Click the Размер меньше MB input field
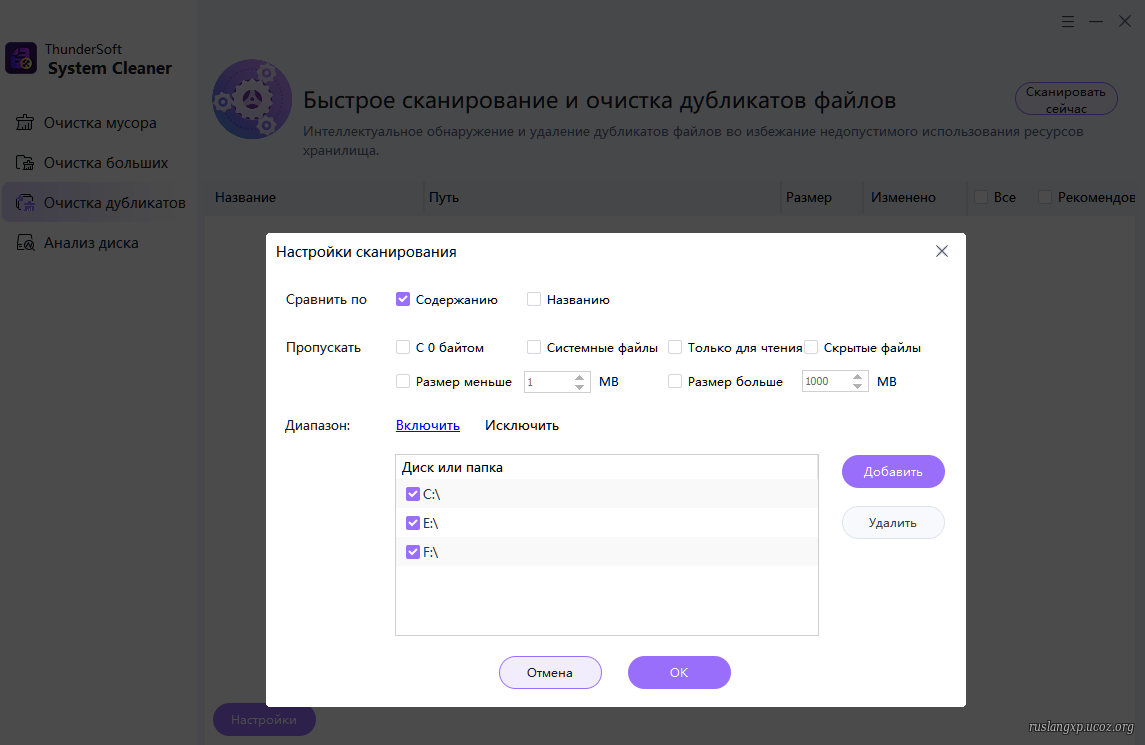The height and width of the screenshot is (745, 1145). tap(547, 382)
